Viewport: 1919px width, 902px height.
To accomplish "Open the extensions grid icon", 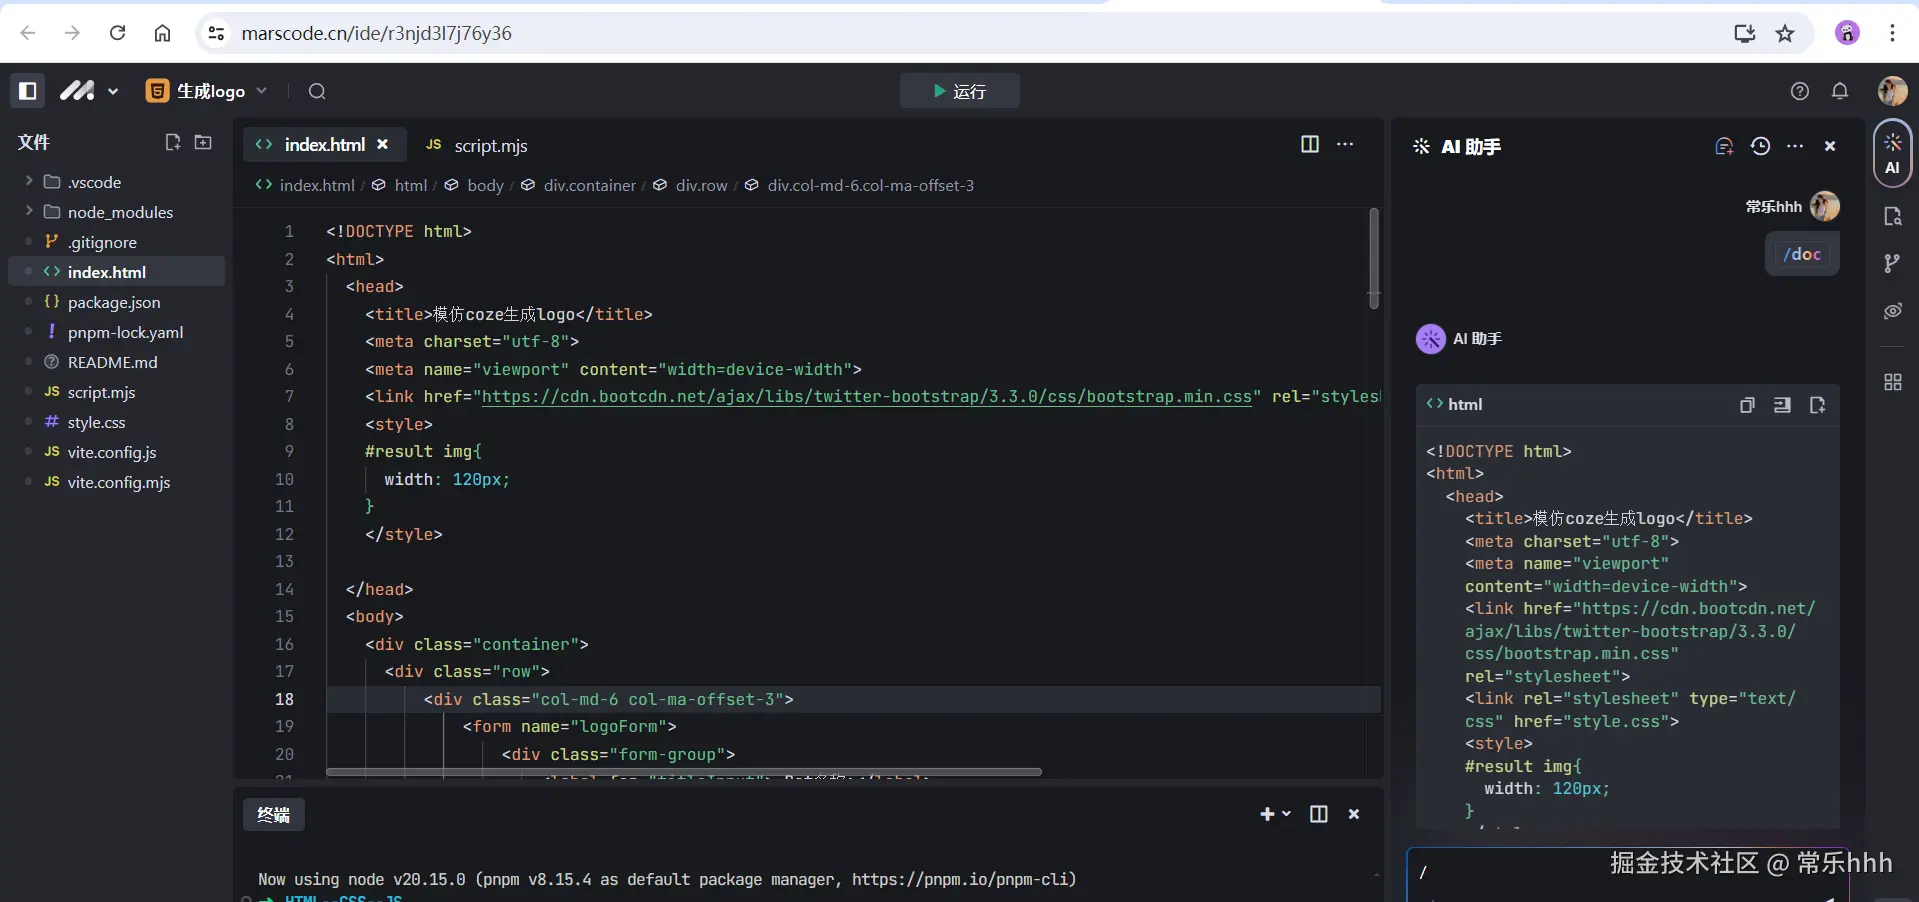I will [x=1892, y=382].
